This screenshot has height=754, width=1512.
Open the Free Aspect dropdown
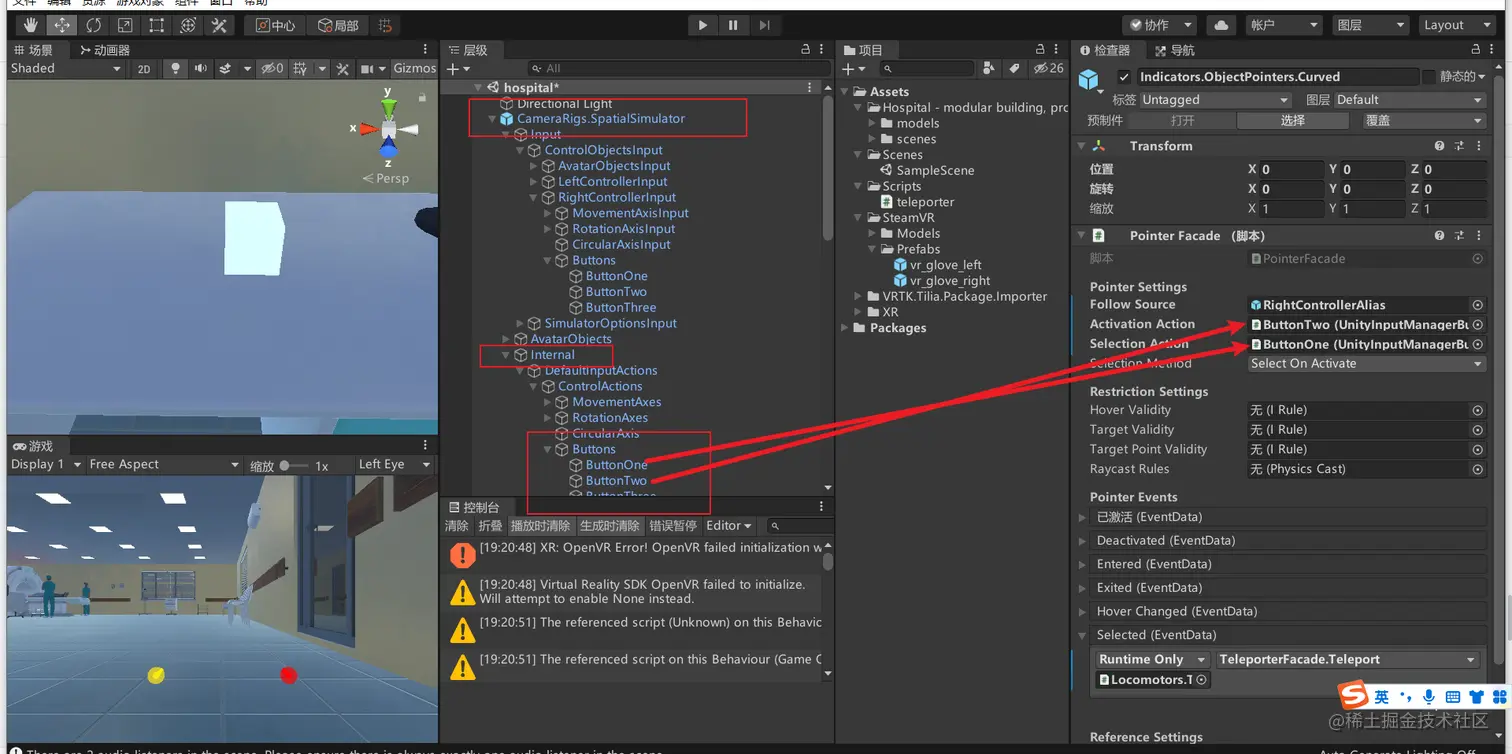[164, 465]
